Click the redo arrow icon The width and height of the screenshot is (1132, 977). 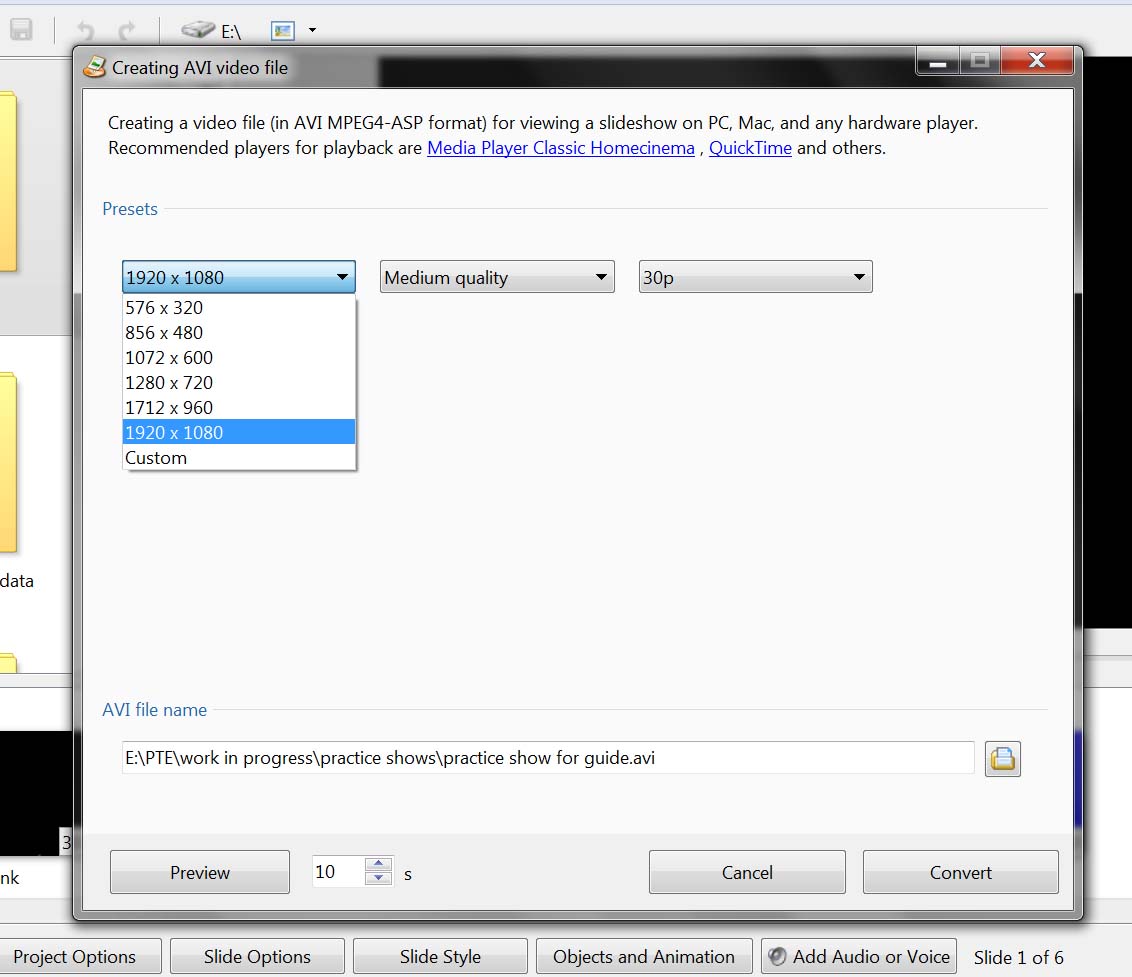(127, 30)
